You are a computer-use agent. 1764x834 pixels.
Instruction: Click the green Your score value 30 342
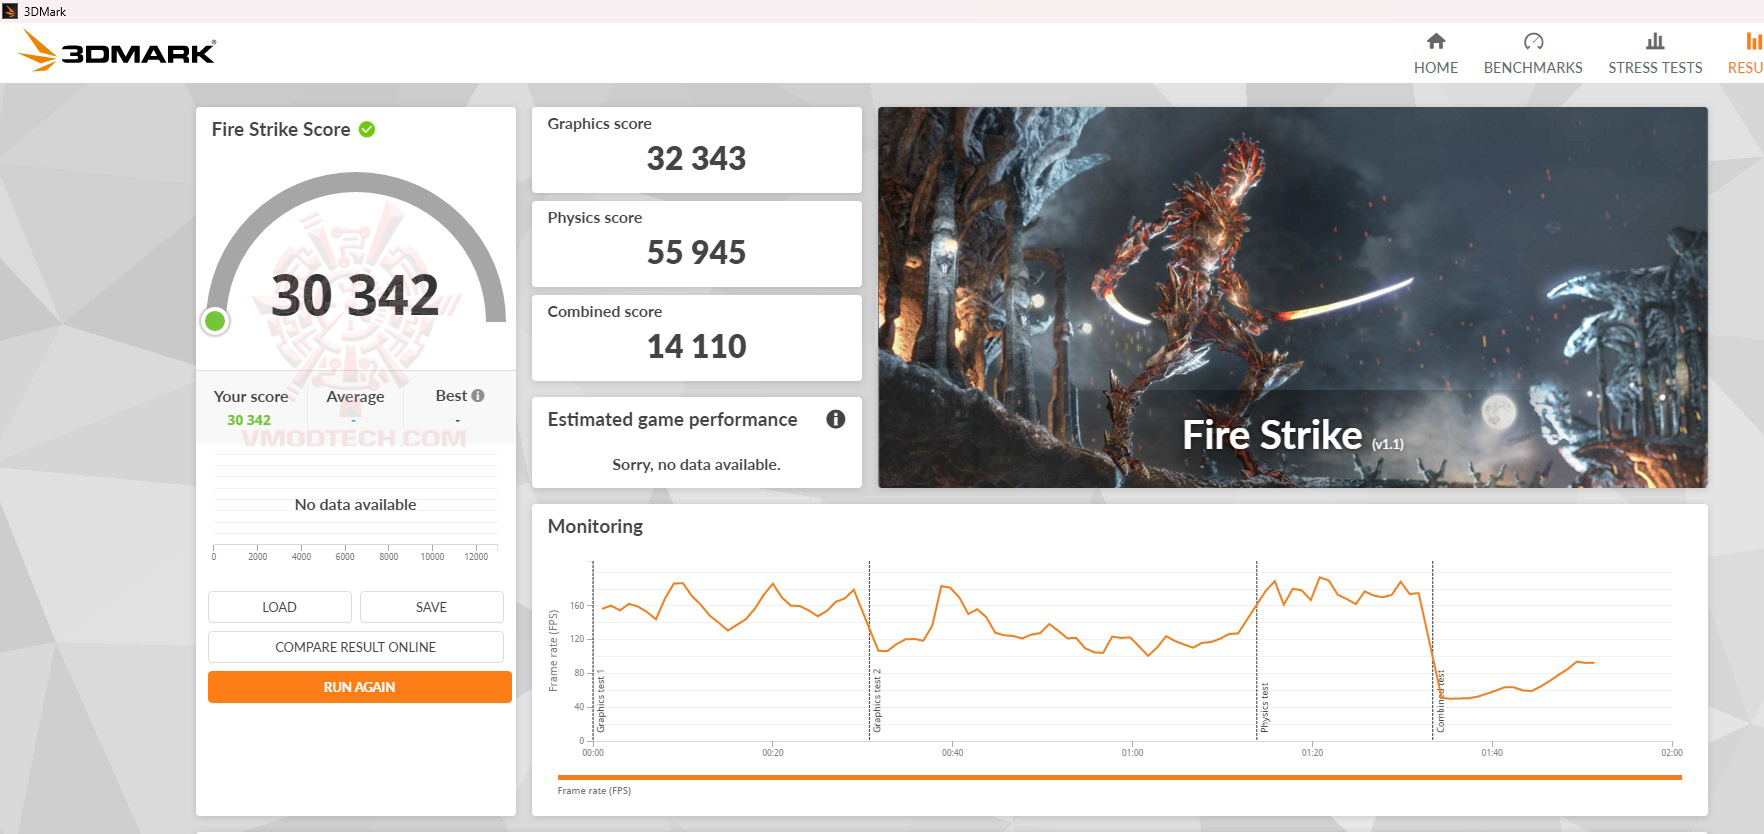pyautogui.click(x=249, y=420)
